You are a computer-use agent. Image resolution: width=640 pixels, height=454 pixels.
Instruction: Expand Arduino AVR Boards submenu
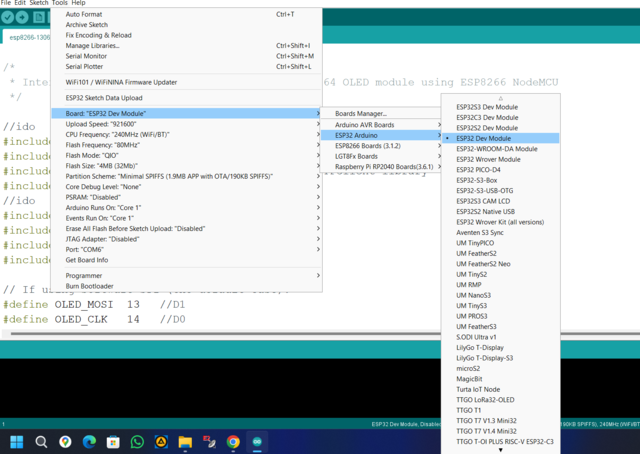point(381,125)
